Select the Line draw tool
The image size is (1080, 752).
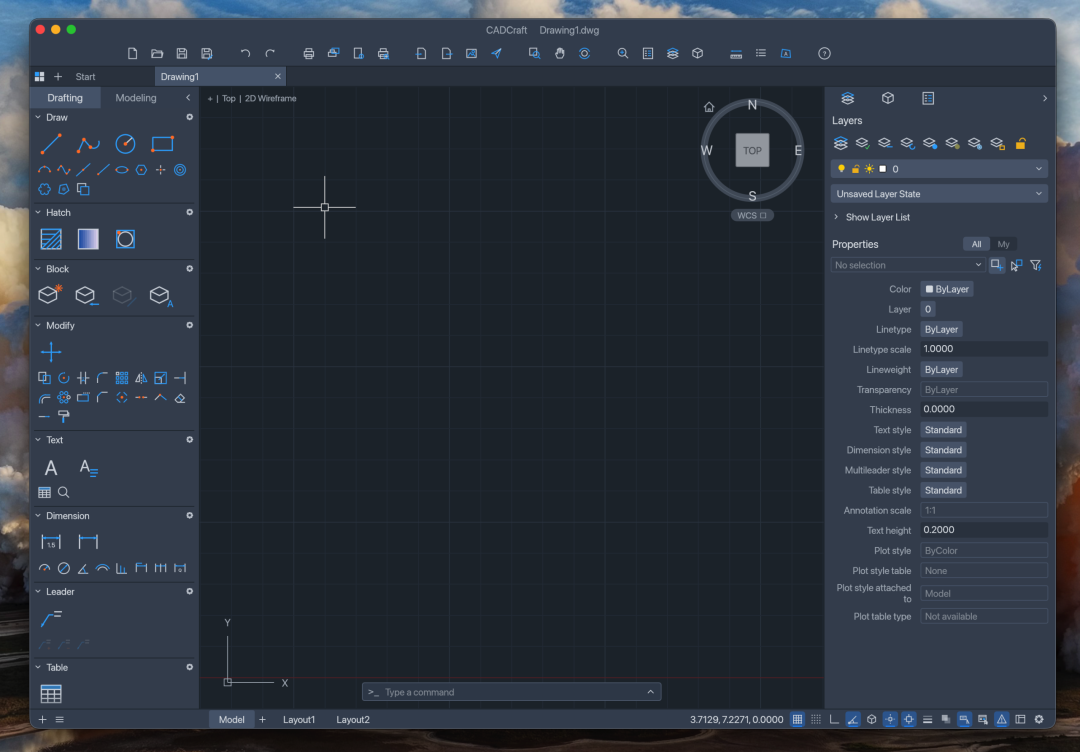point(51,144)
